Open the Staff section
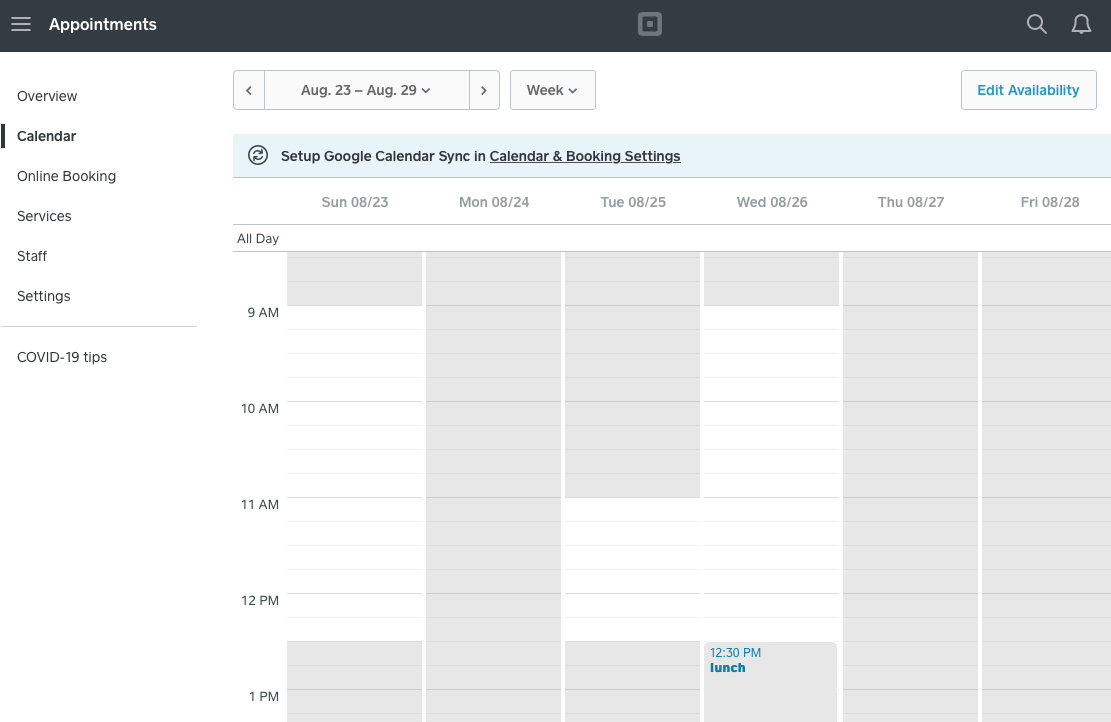The height and width of the screenshot is (722, 1111). (31, 256)
